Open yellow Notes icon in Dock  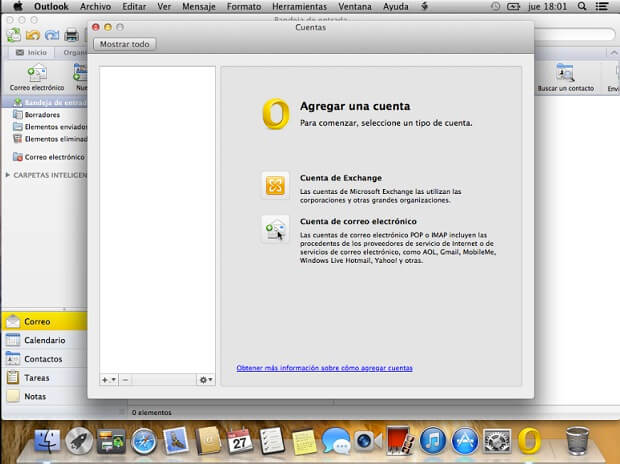(304, 441)
